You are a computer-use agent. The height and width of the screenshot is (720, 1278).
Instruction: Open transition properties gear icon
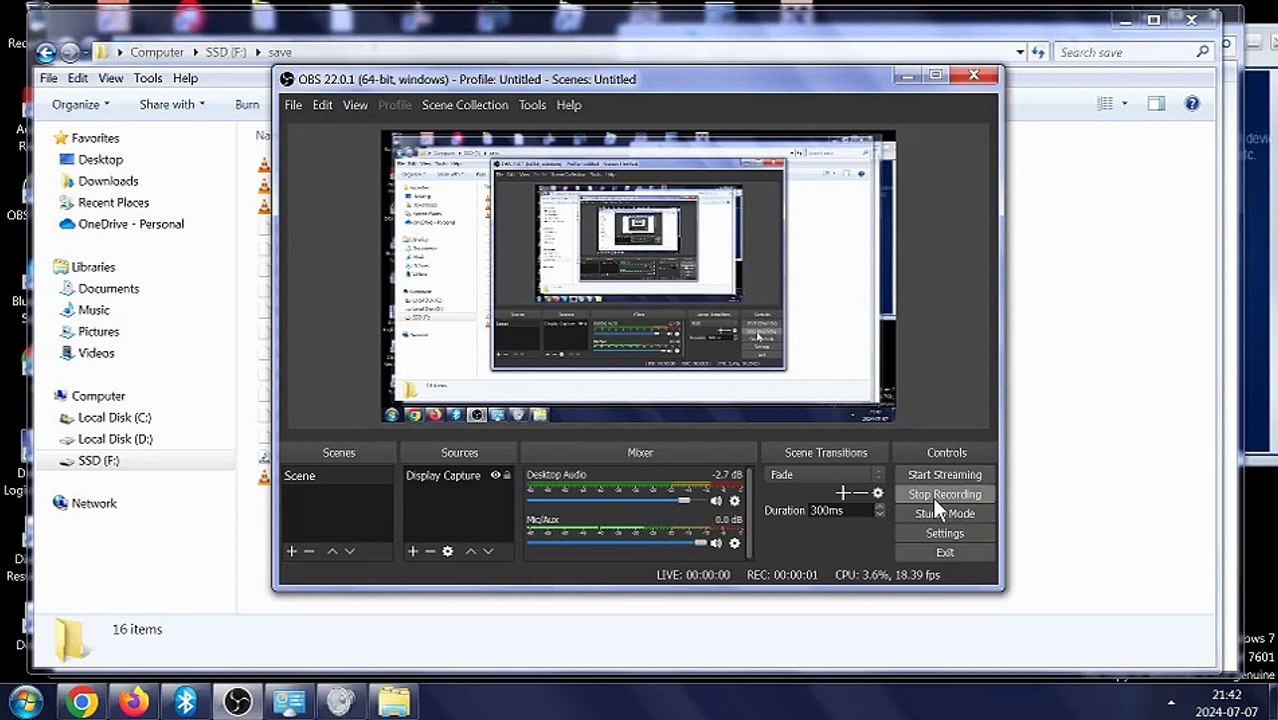click(878, 493)
